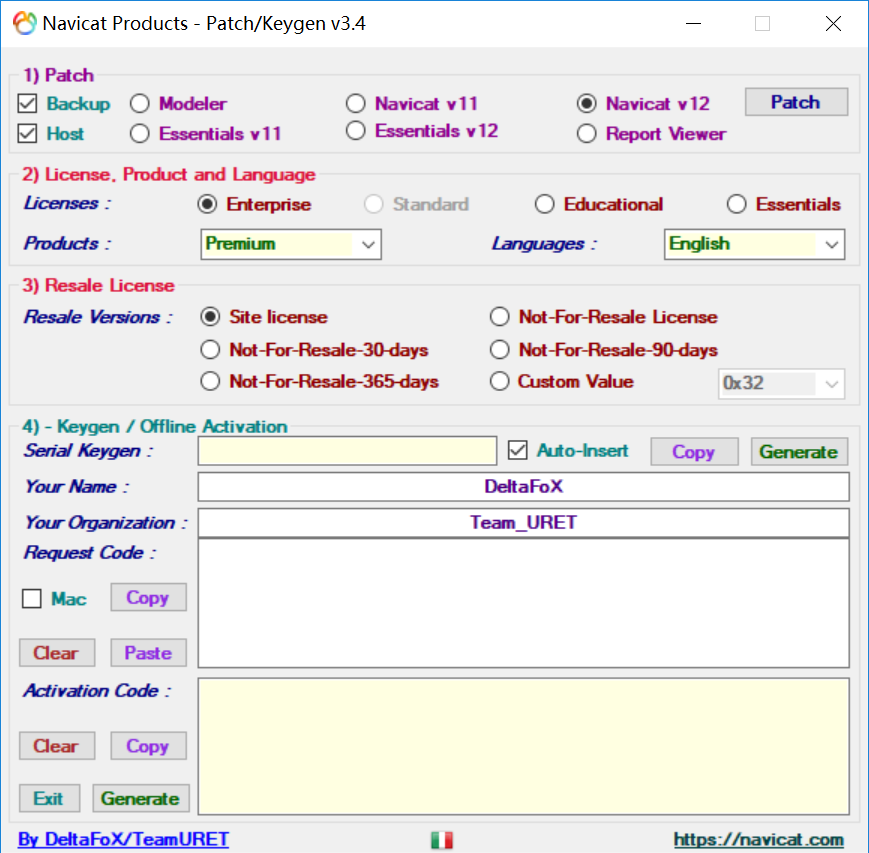Image resolution: width=869 pixels, height=853 pixels.
Task: Click Generate next to Serial Keygen
Action: 798,451
